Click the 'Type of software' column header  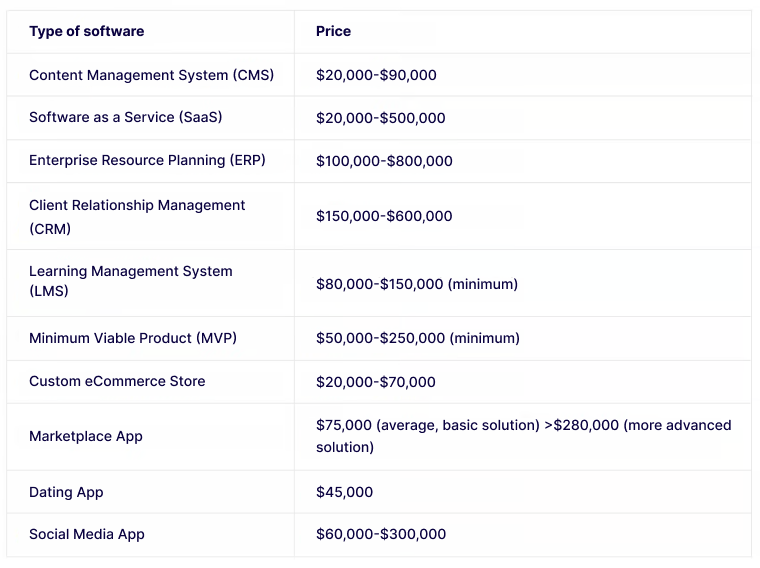pyautogui.click(x=86, y=31)
